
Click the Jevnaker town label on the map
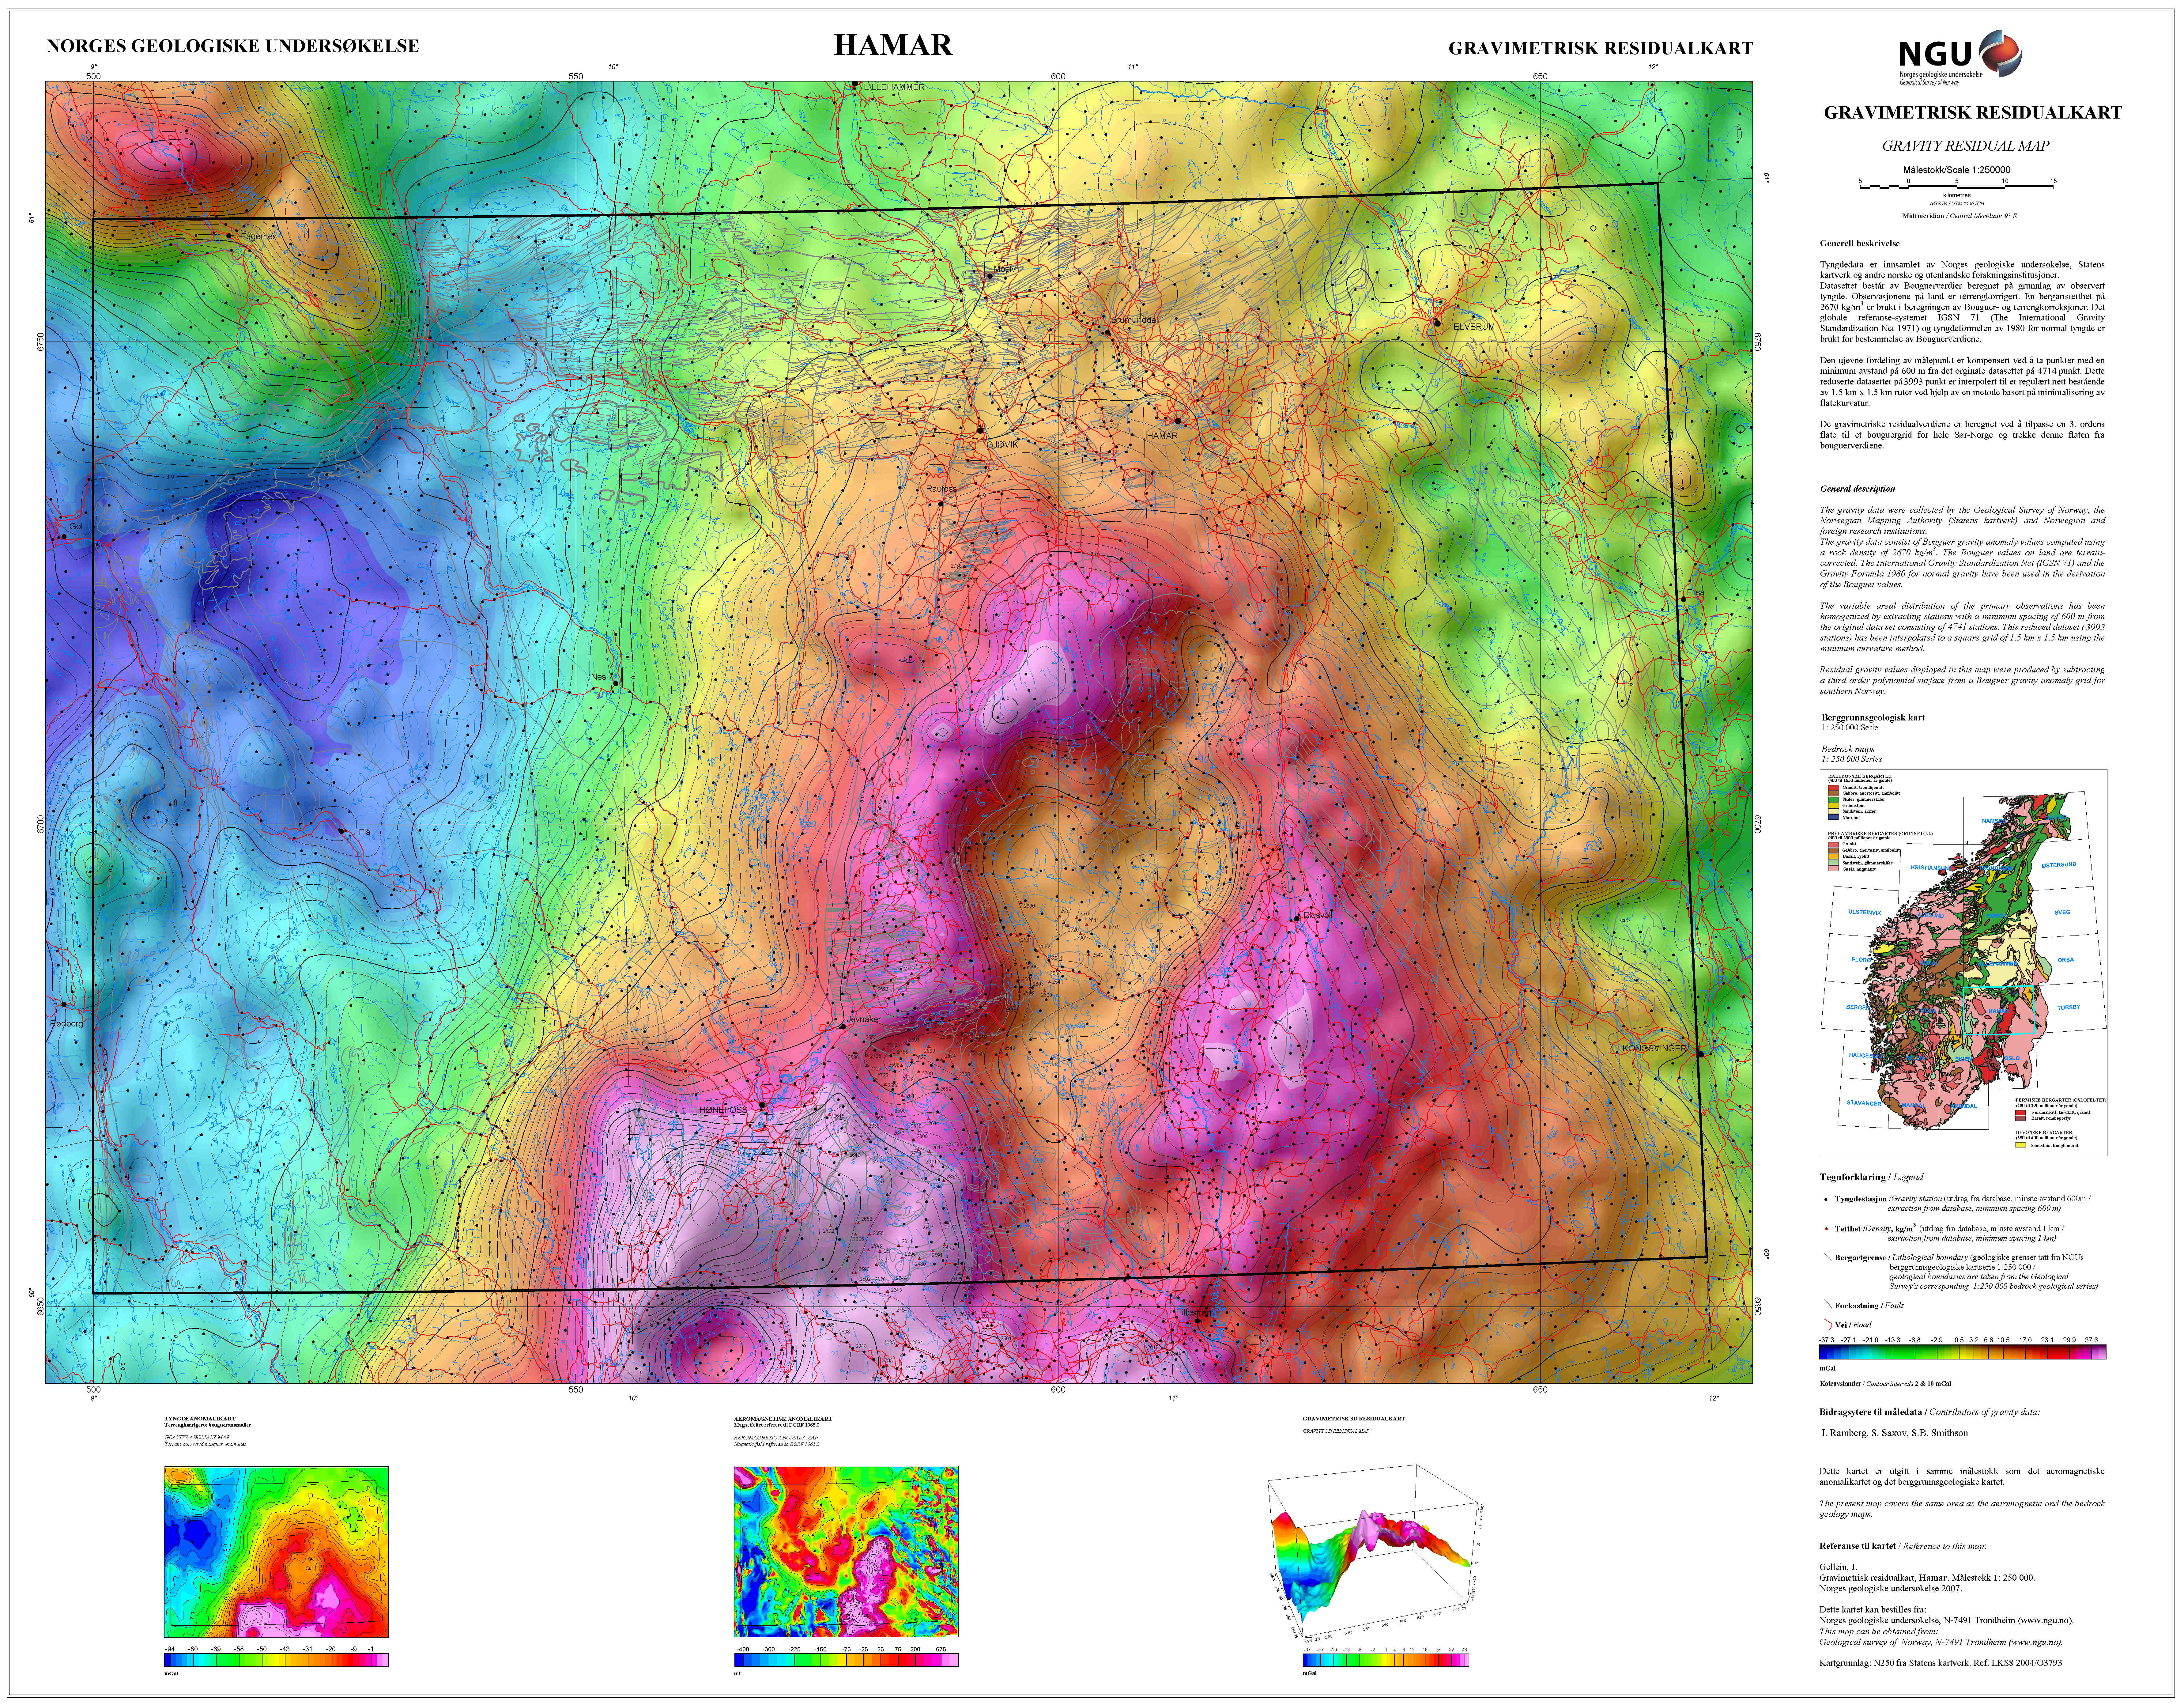[864, 1020]
